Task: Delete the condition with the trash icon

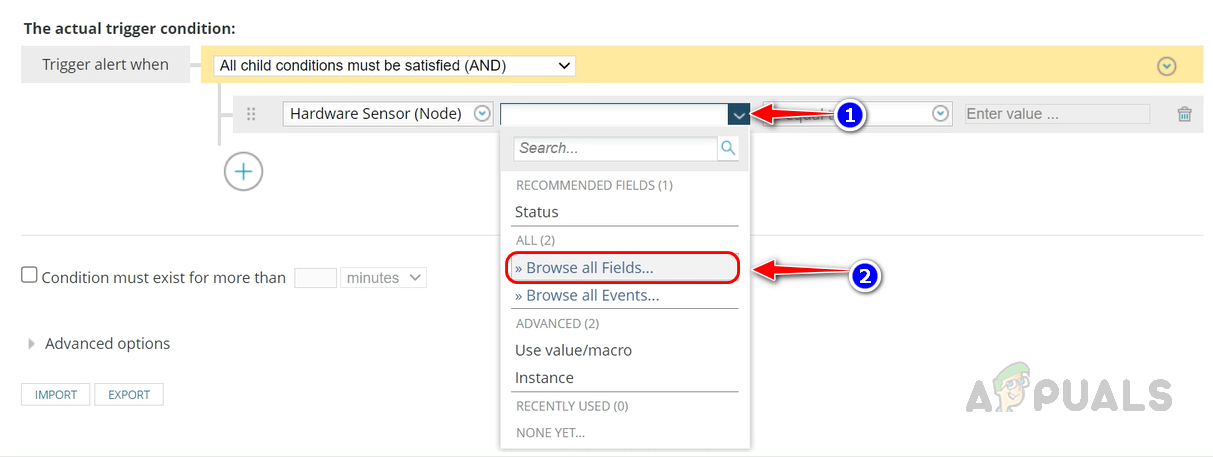Action: pos(1184,114)
